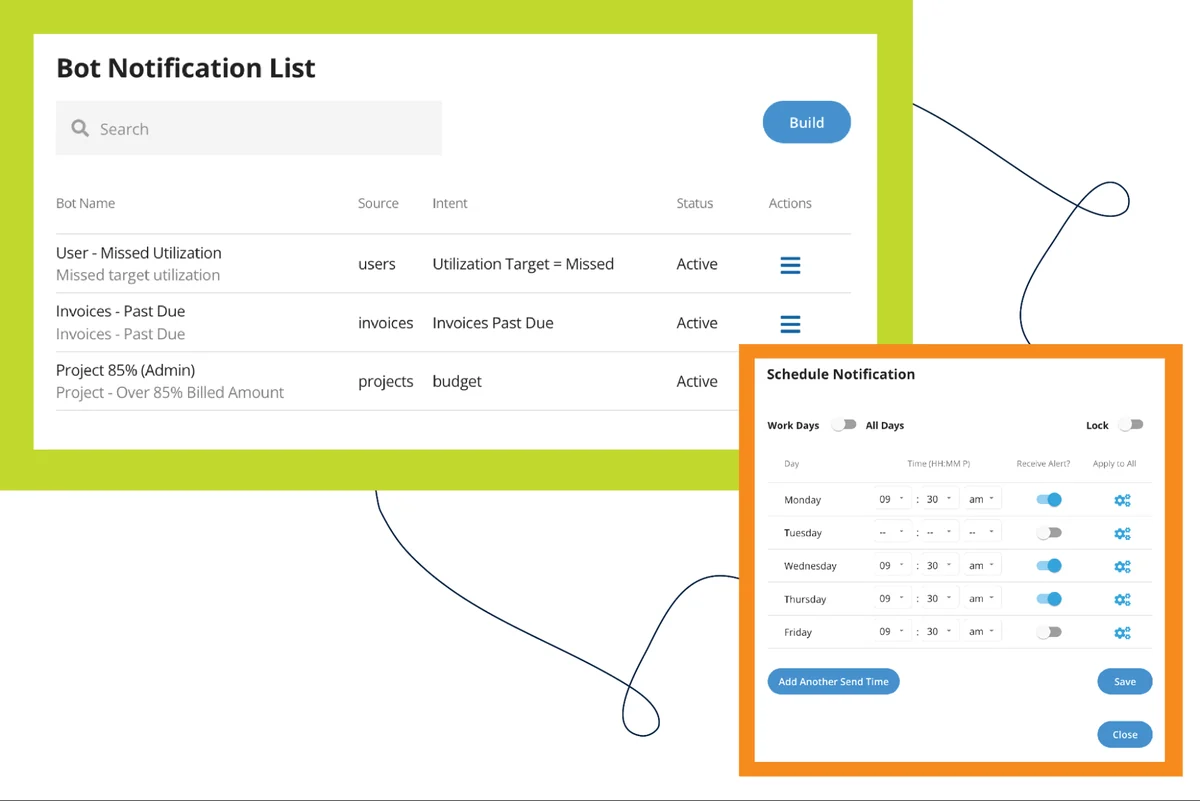1200x801 pixels.
Task: Click the Bot Name column header
Action: [x=85, y=203]
